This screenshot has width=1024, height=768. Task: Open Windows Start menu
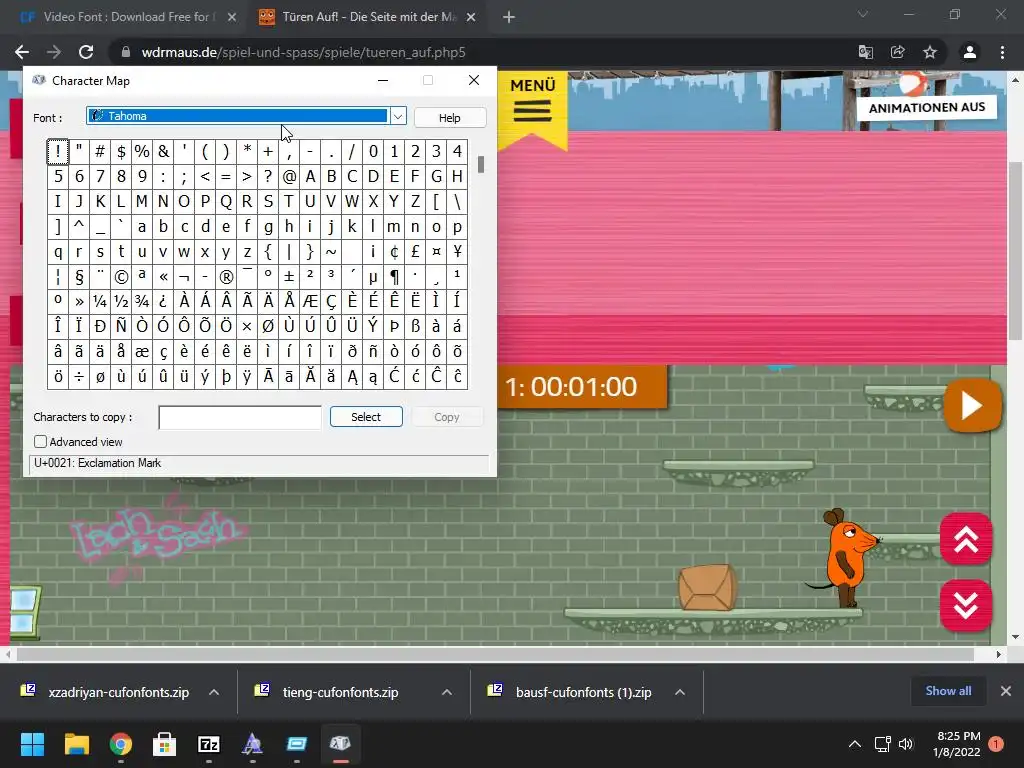point(32,744)
